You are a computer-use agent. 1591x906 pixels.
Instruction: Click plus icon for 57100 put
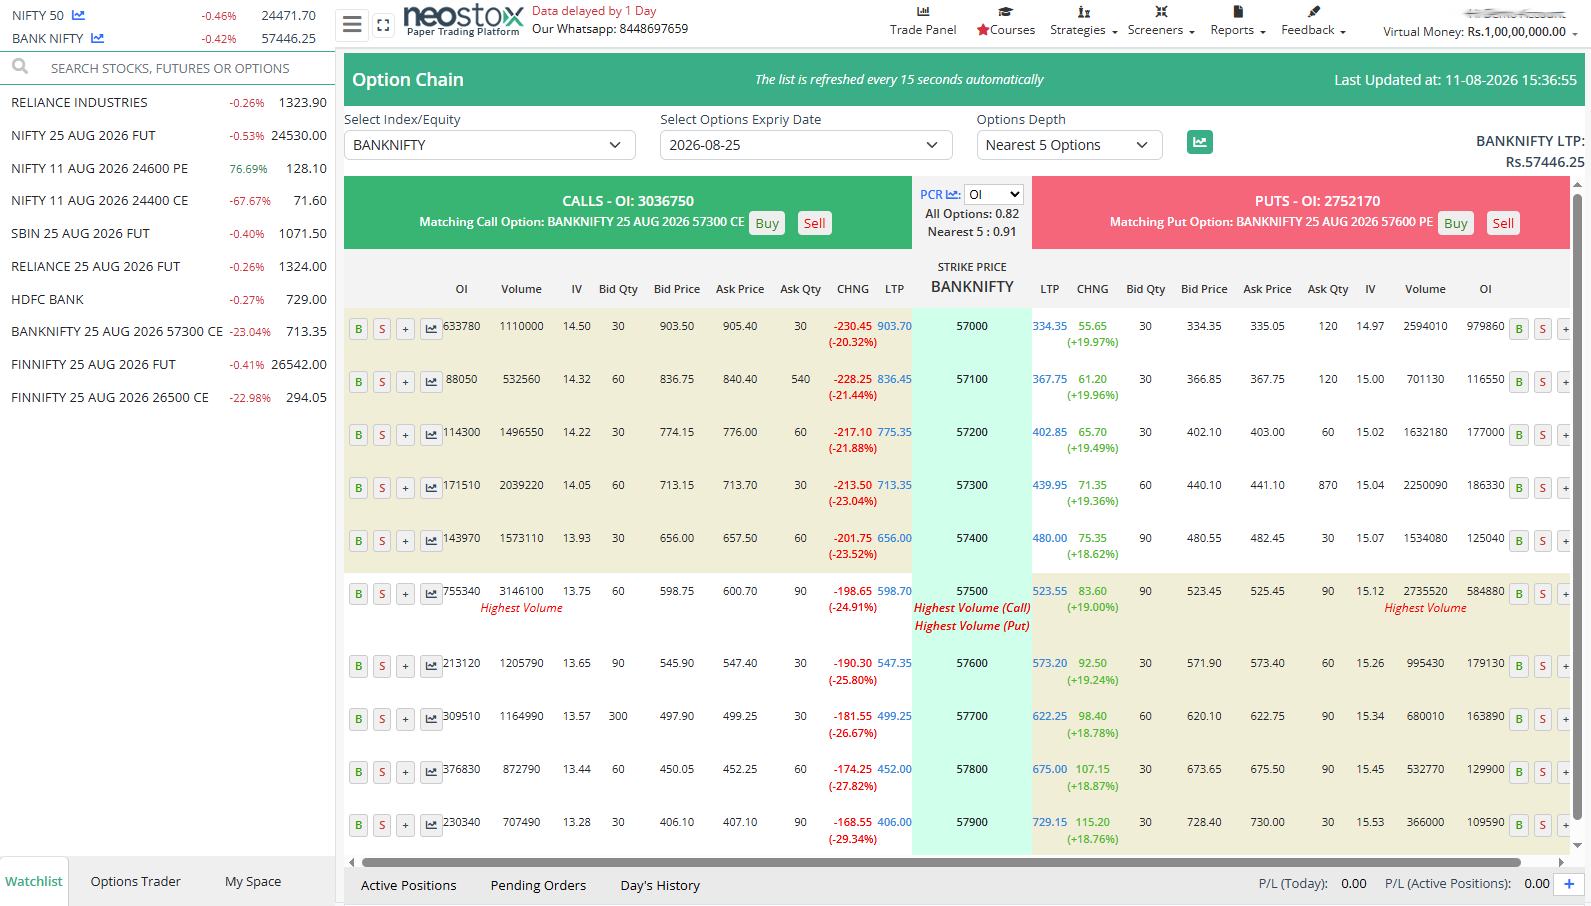(1565, 382)
